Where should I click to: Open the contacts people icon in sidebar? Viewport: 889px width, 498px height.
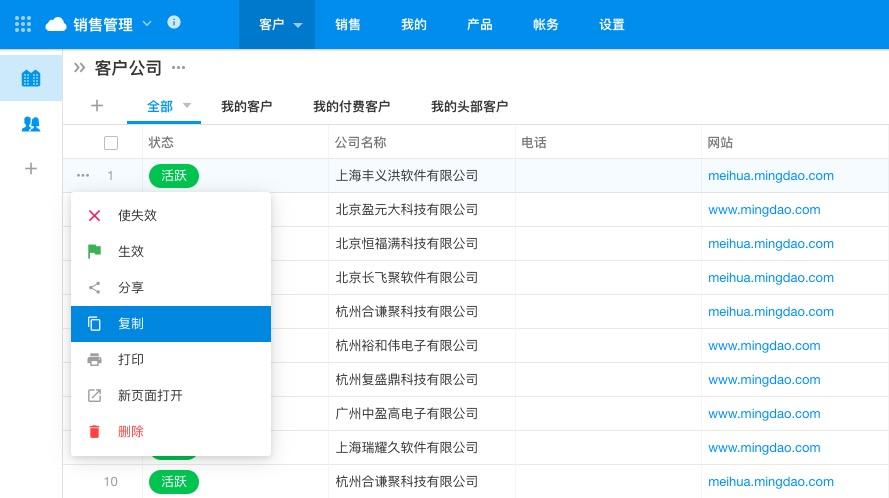click(31, 124)
